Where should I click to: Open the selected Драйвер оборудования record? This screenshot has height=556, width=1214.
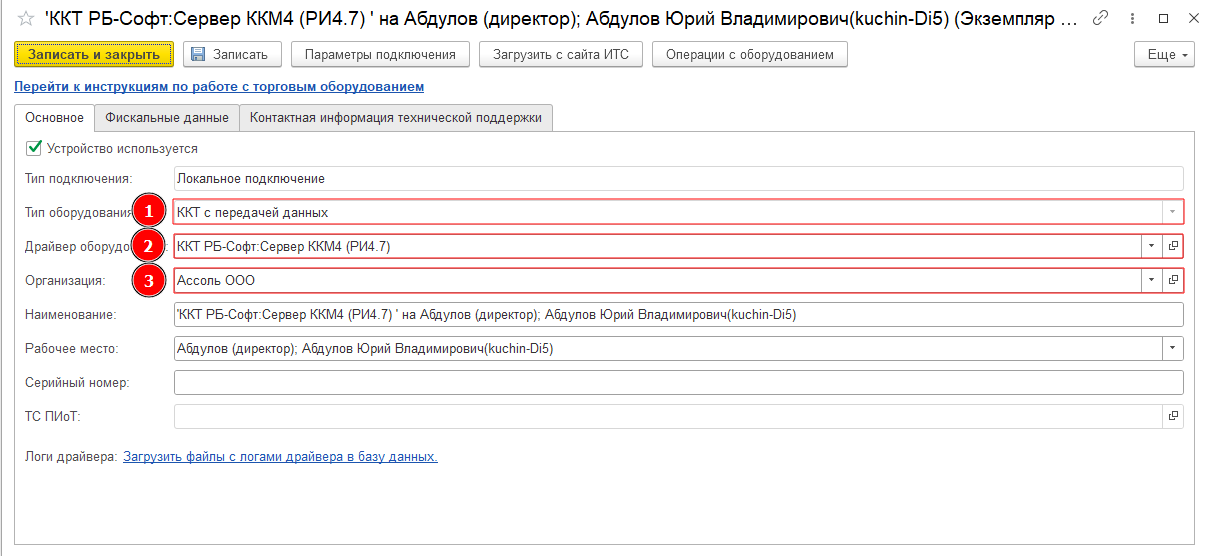[1174, 246]
